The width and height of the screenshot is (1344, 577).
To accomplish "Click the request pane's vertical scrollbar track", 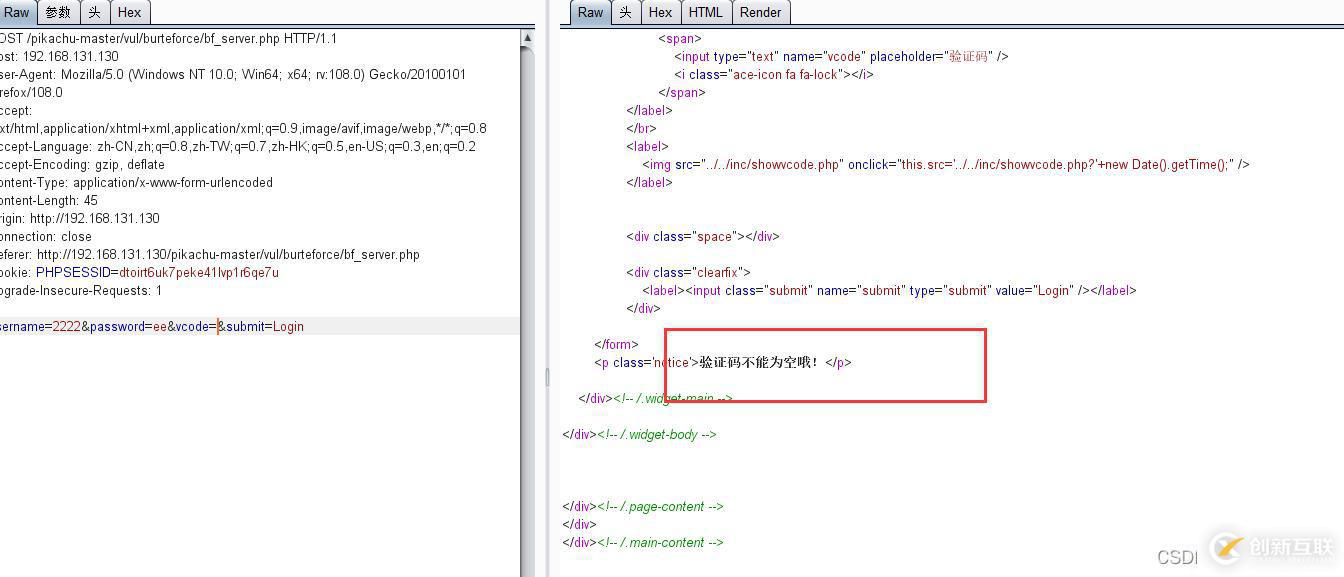I will point(527,310).
